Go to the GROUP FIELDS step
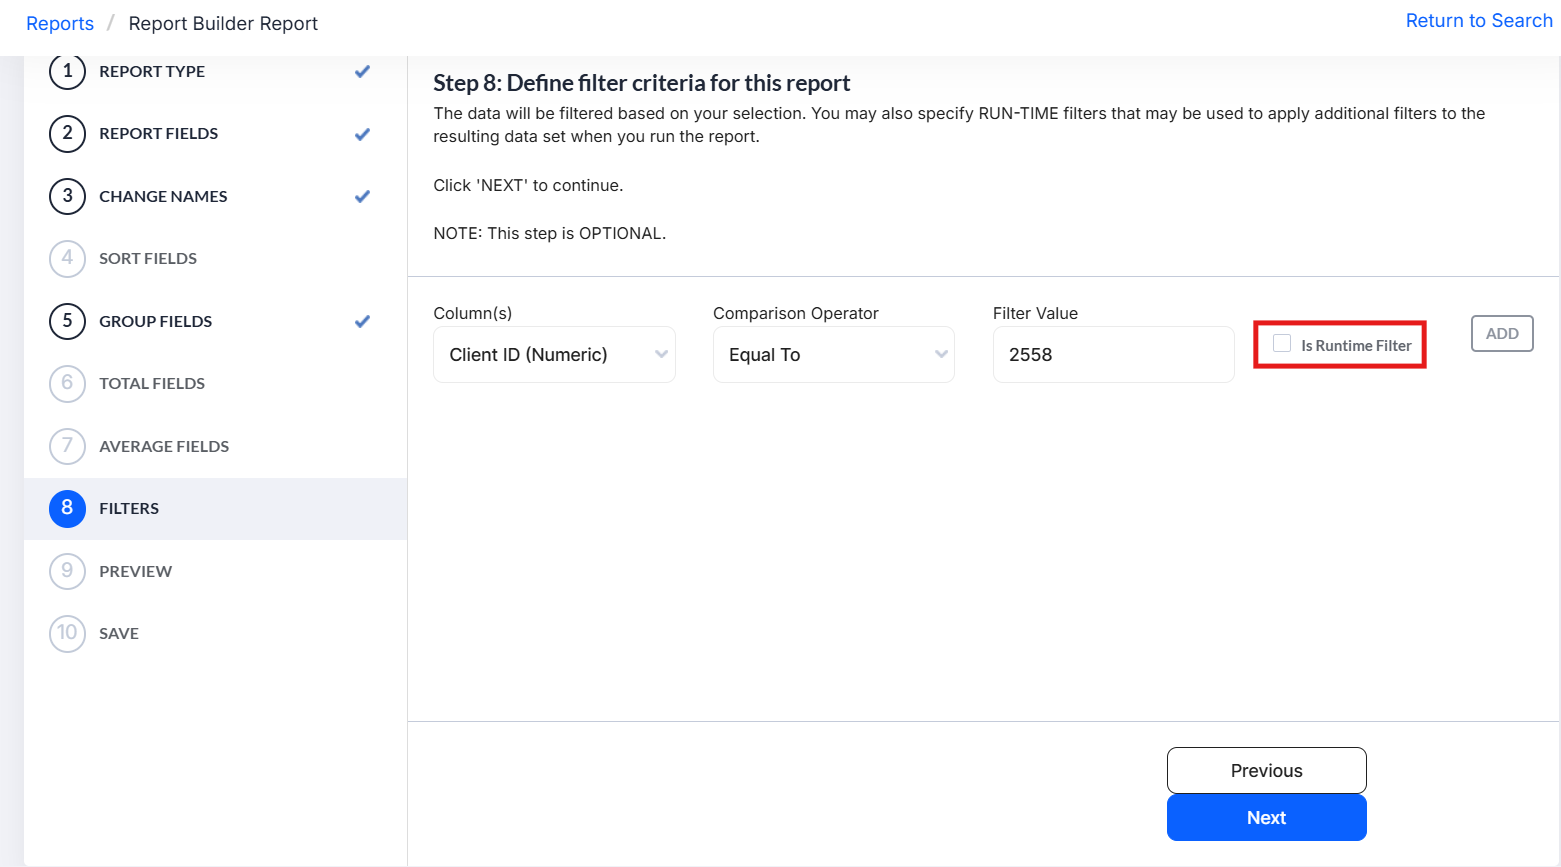Viewport: 1561px width, 867px height. (155, 321)
